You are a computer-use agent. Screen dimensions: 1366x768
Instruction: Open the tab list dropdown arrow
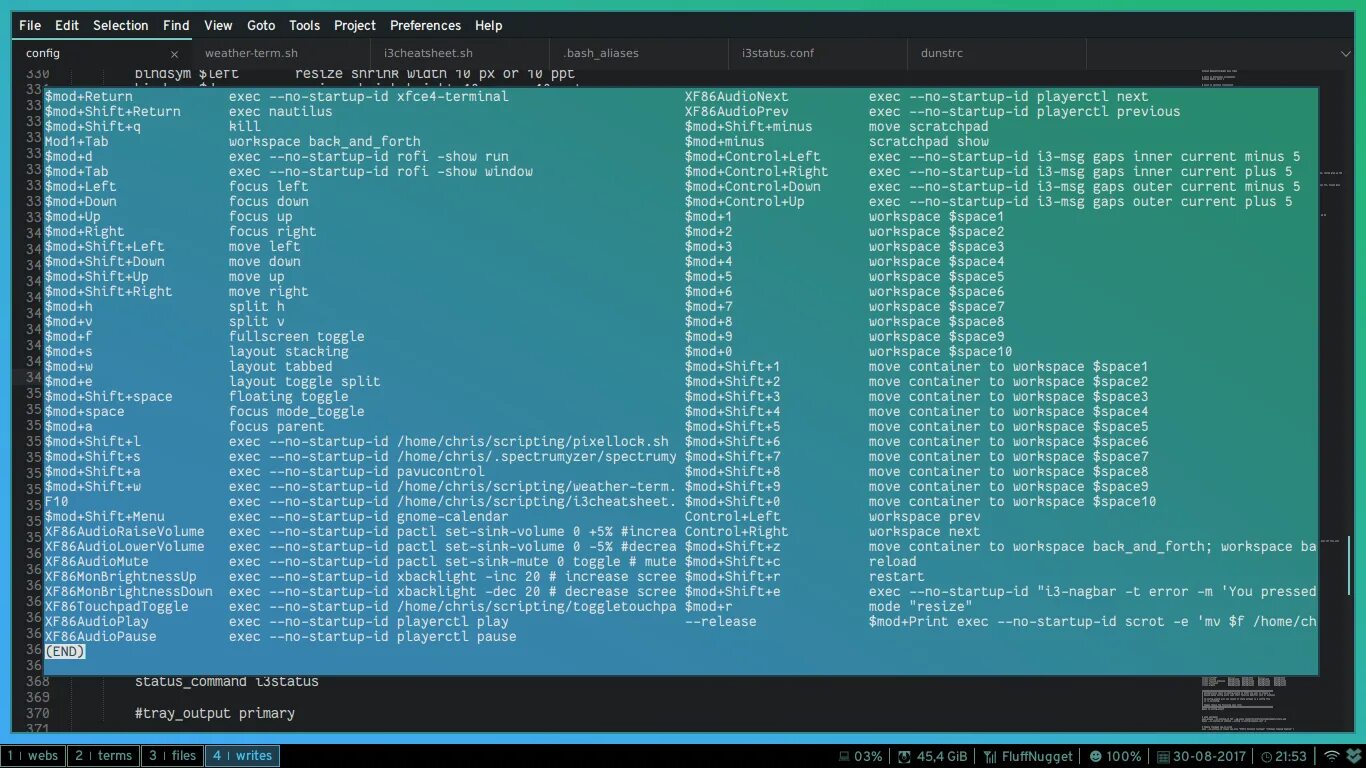click(1345, 53)
